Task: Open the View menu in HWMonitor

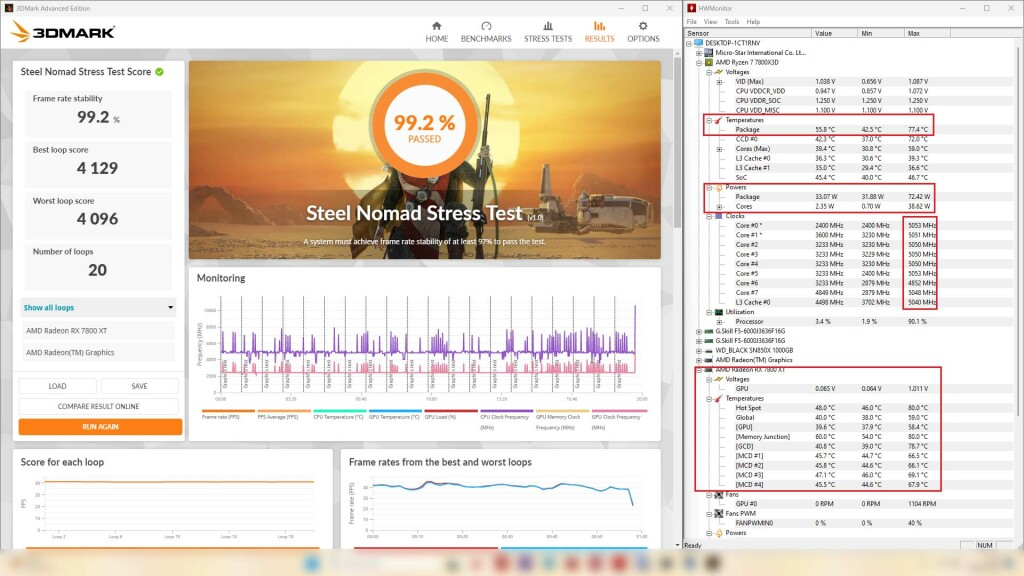Action: pyautogui.click(x=711, y=22)
